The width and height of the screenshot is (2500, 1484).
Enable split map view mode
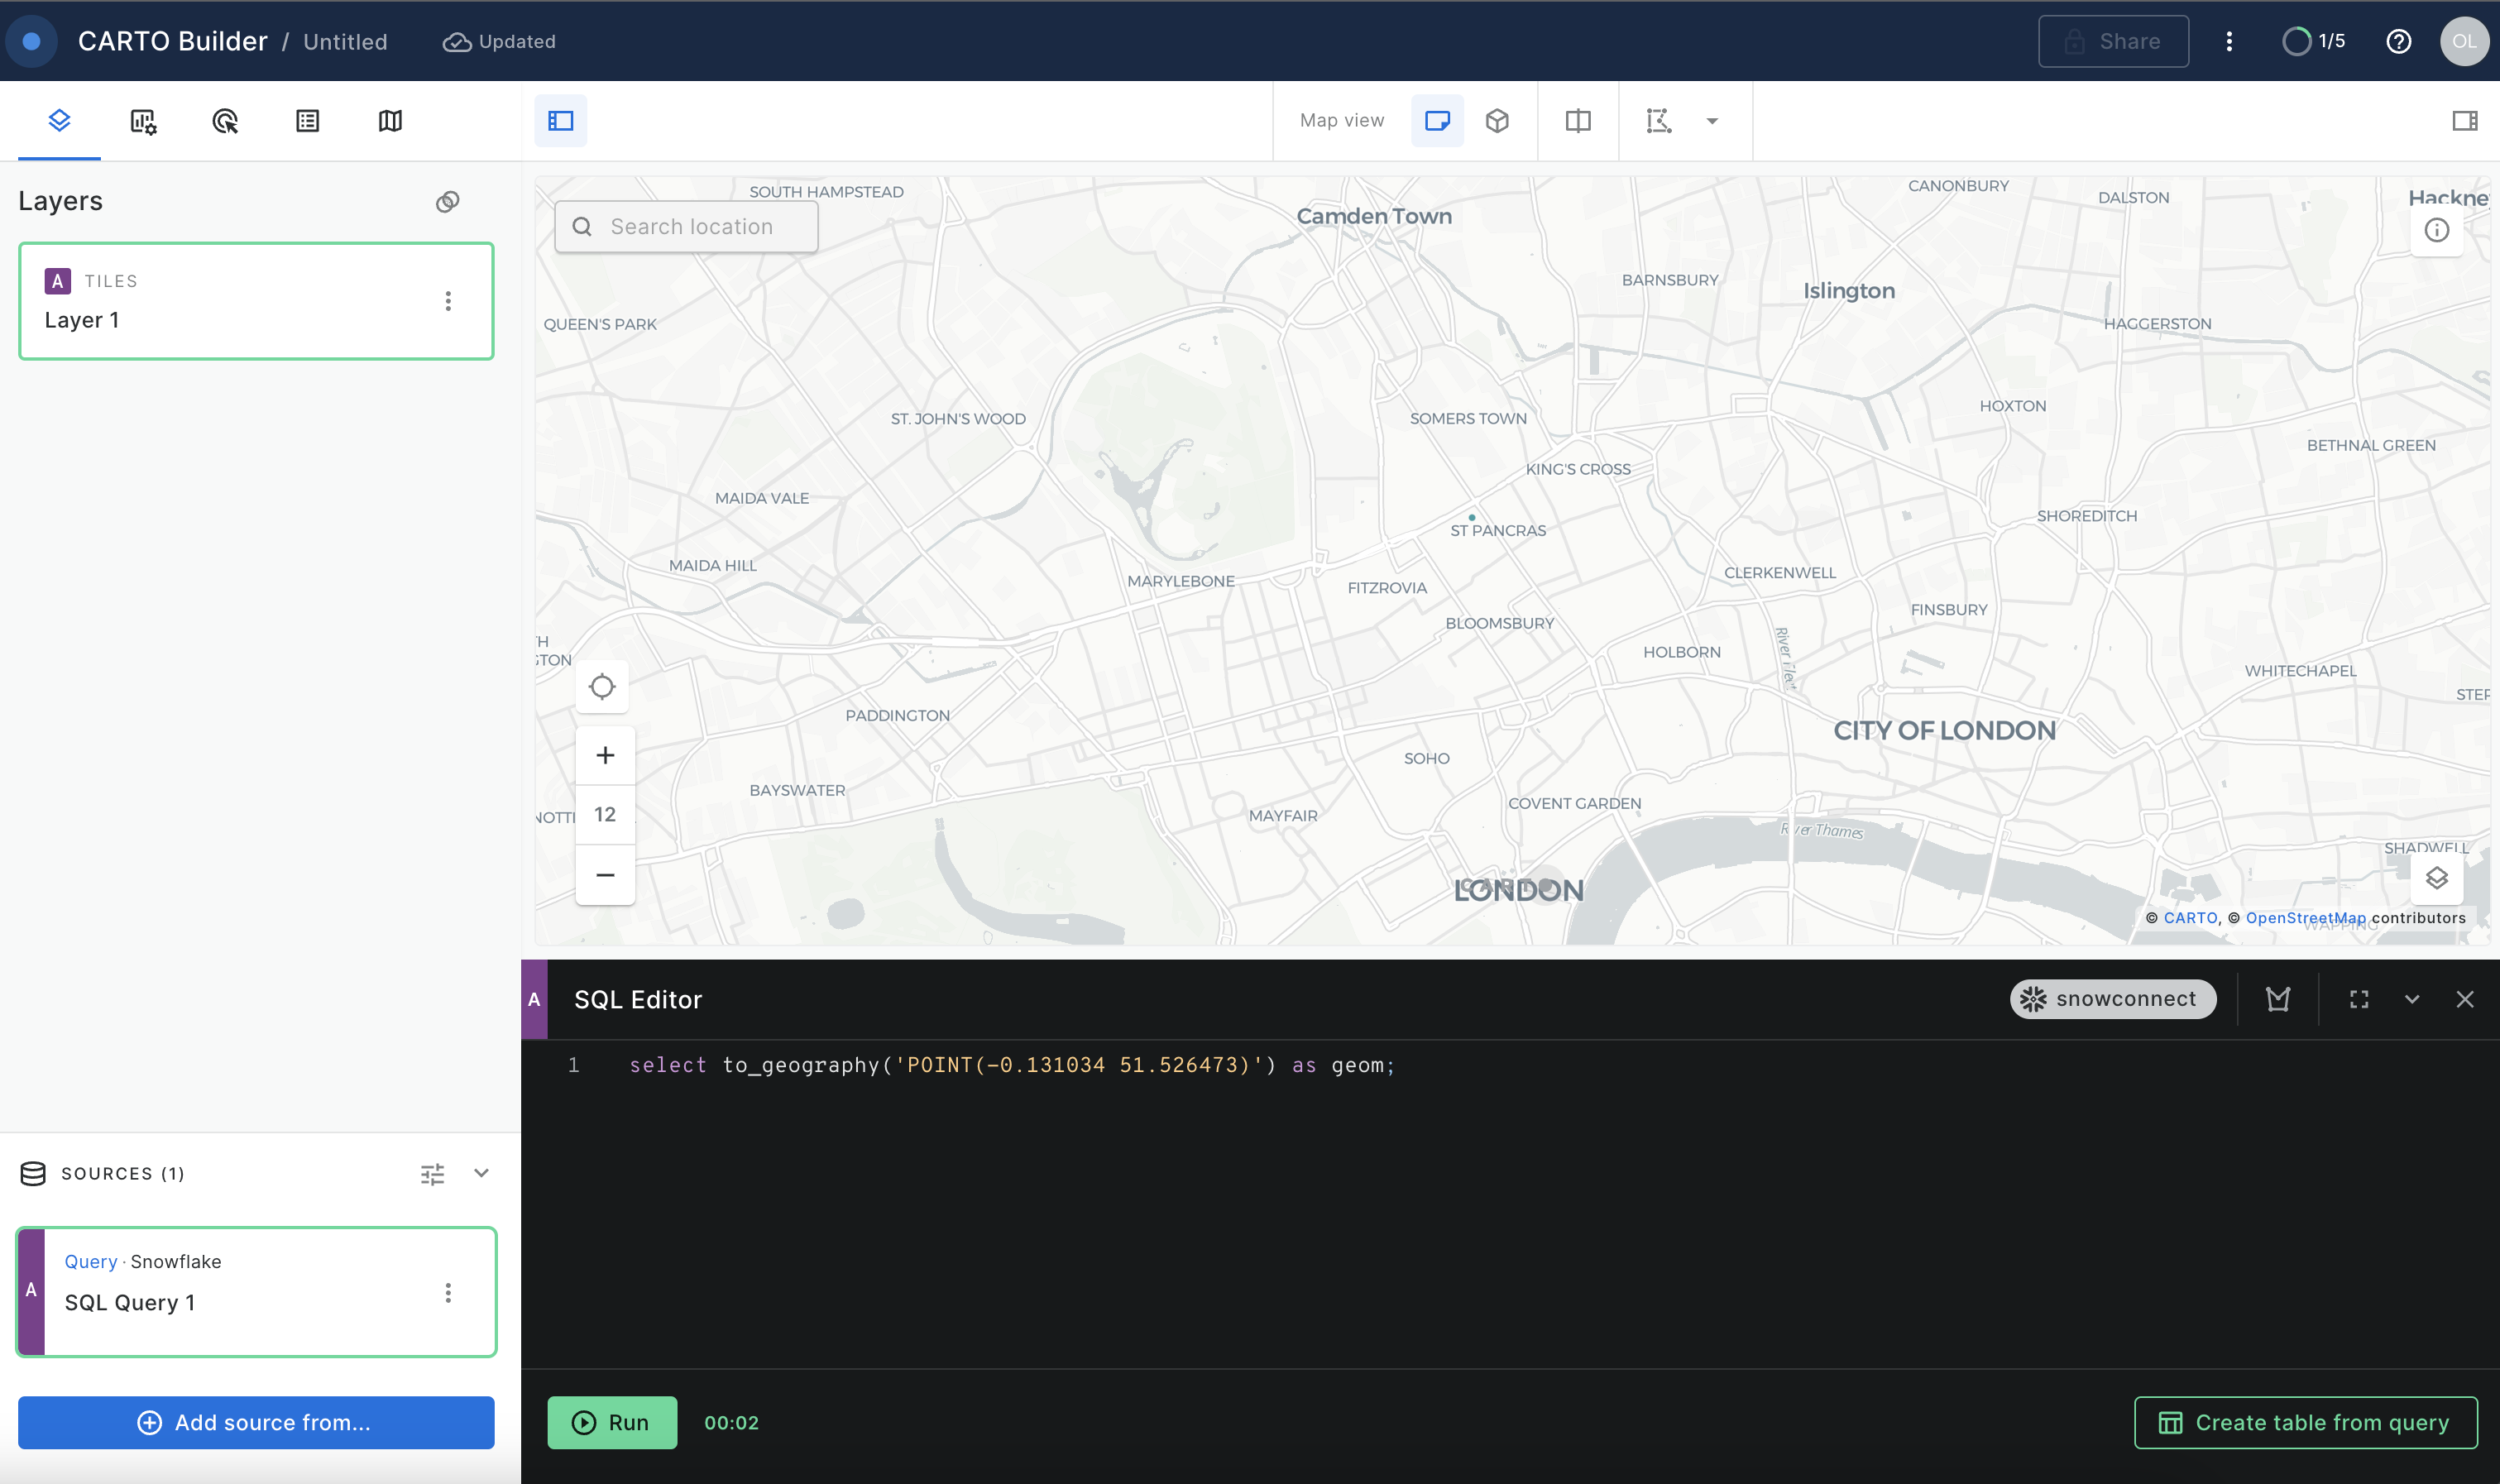[x=1577, y=120]
